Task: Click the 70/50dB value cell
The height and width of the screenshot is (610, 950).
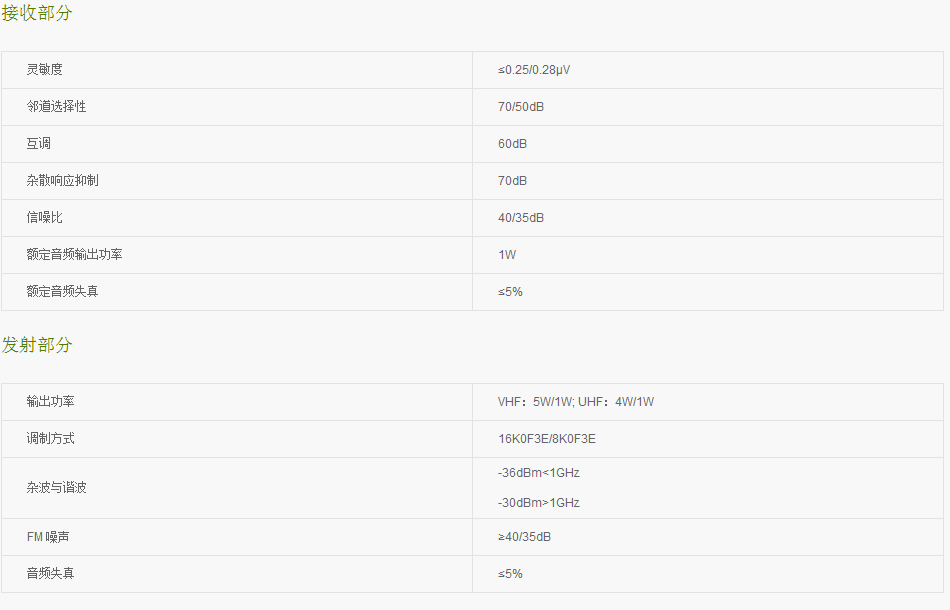Action: [x=521, y=107]
